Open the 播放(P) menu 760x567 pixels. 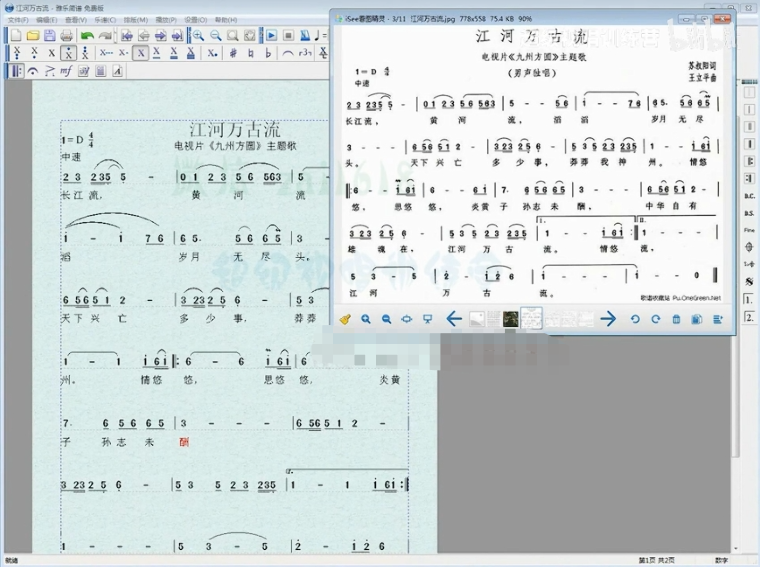(166, 19)
